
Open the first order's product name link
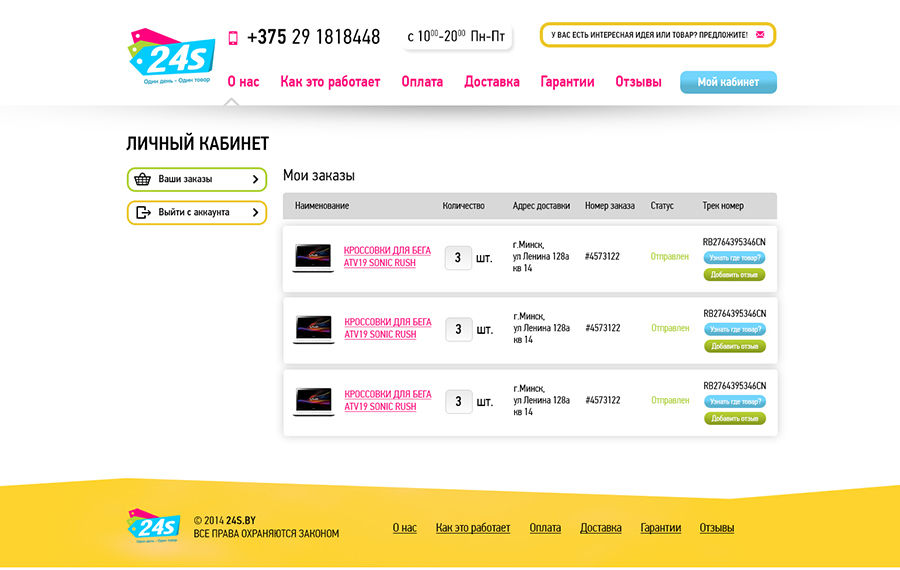coord(388,257)
